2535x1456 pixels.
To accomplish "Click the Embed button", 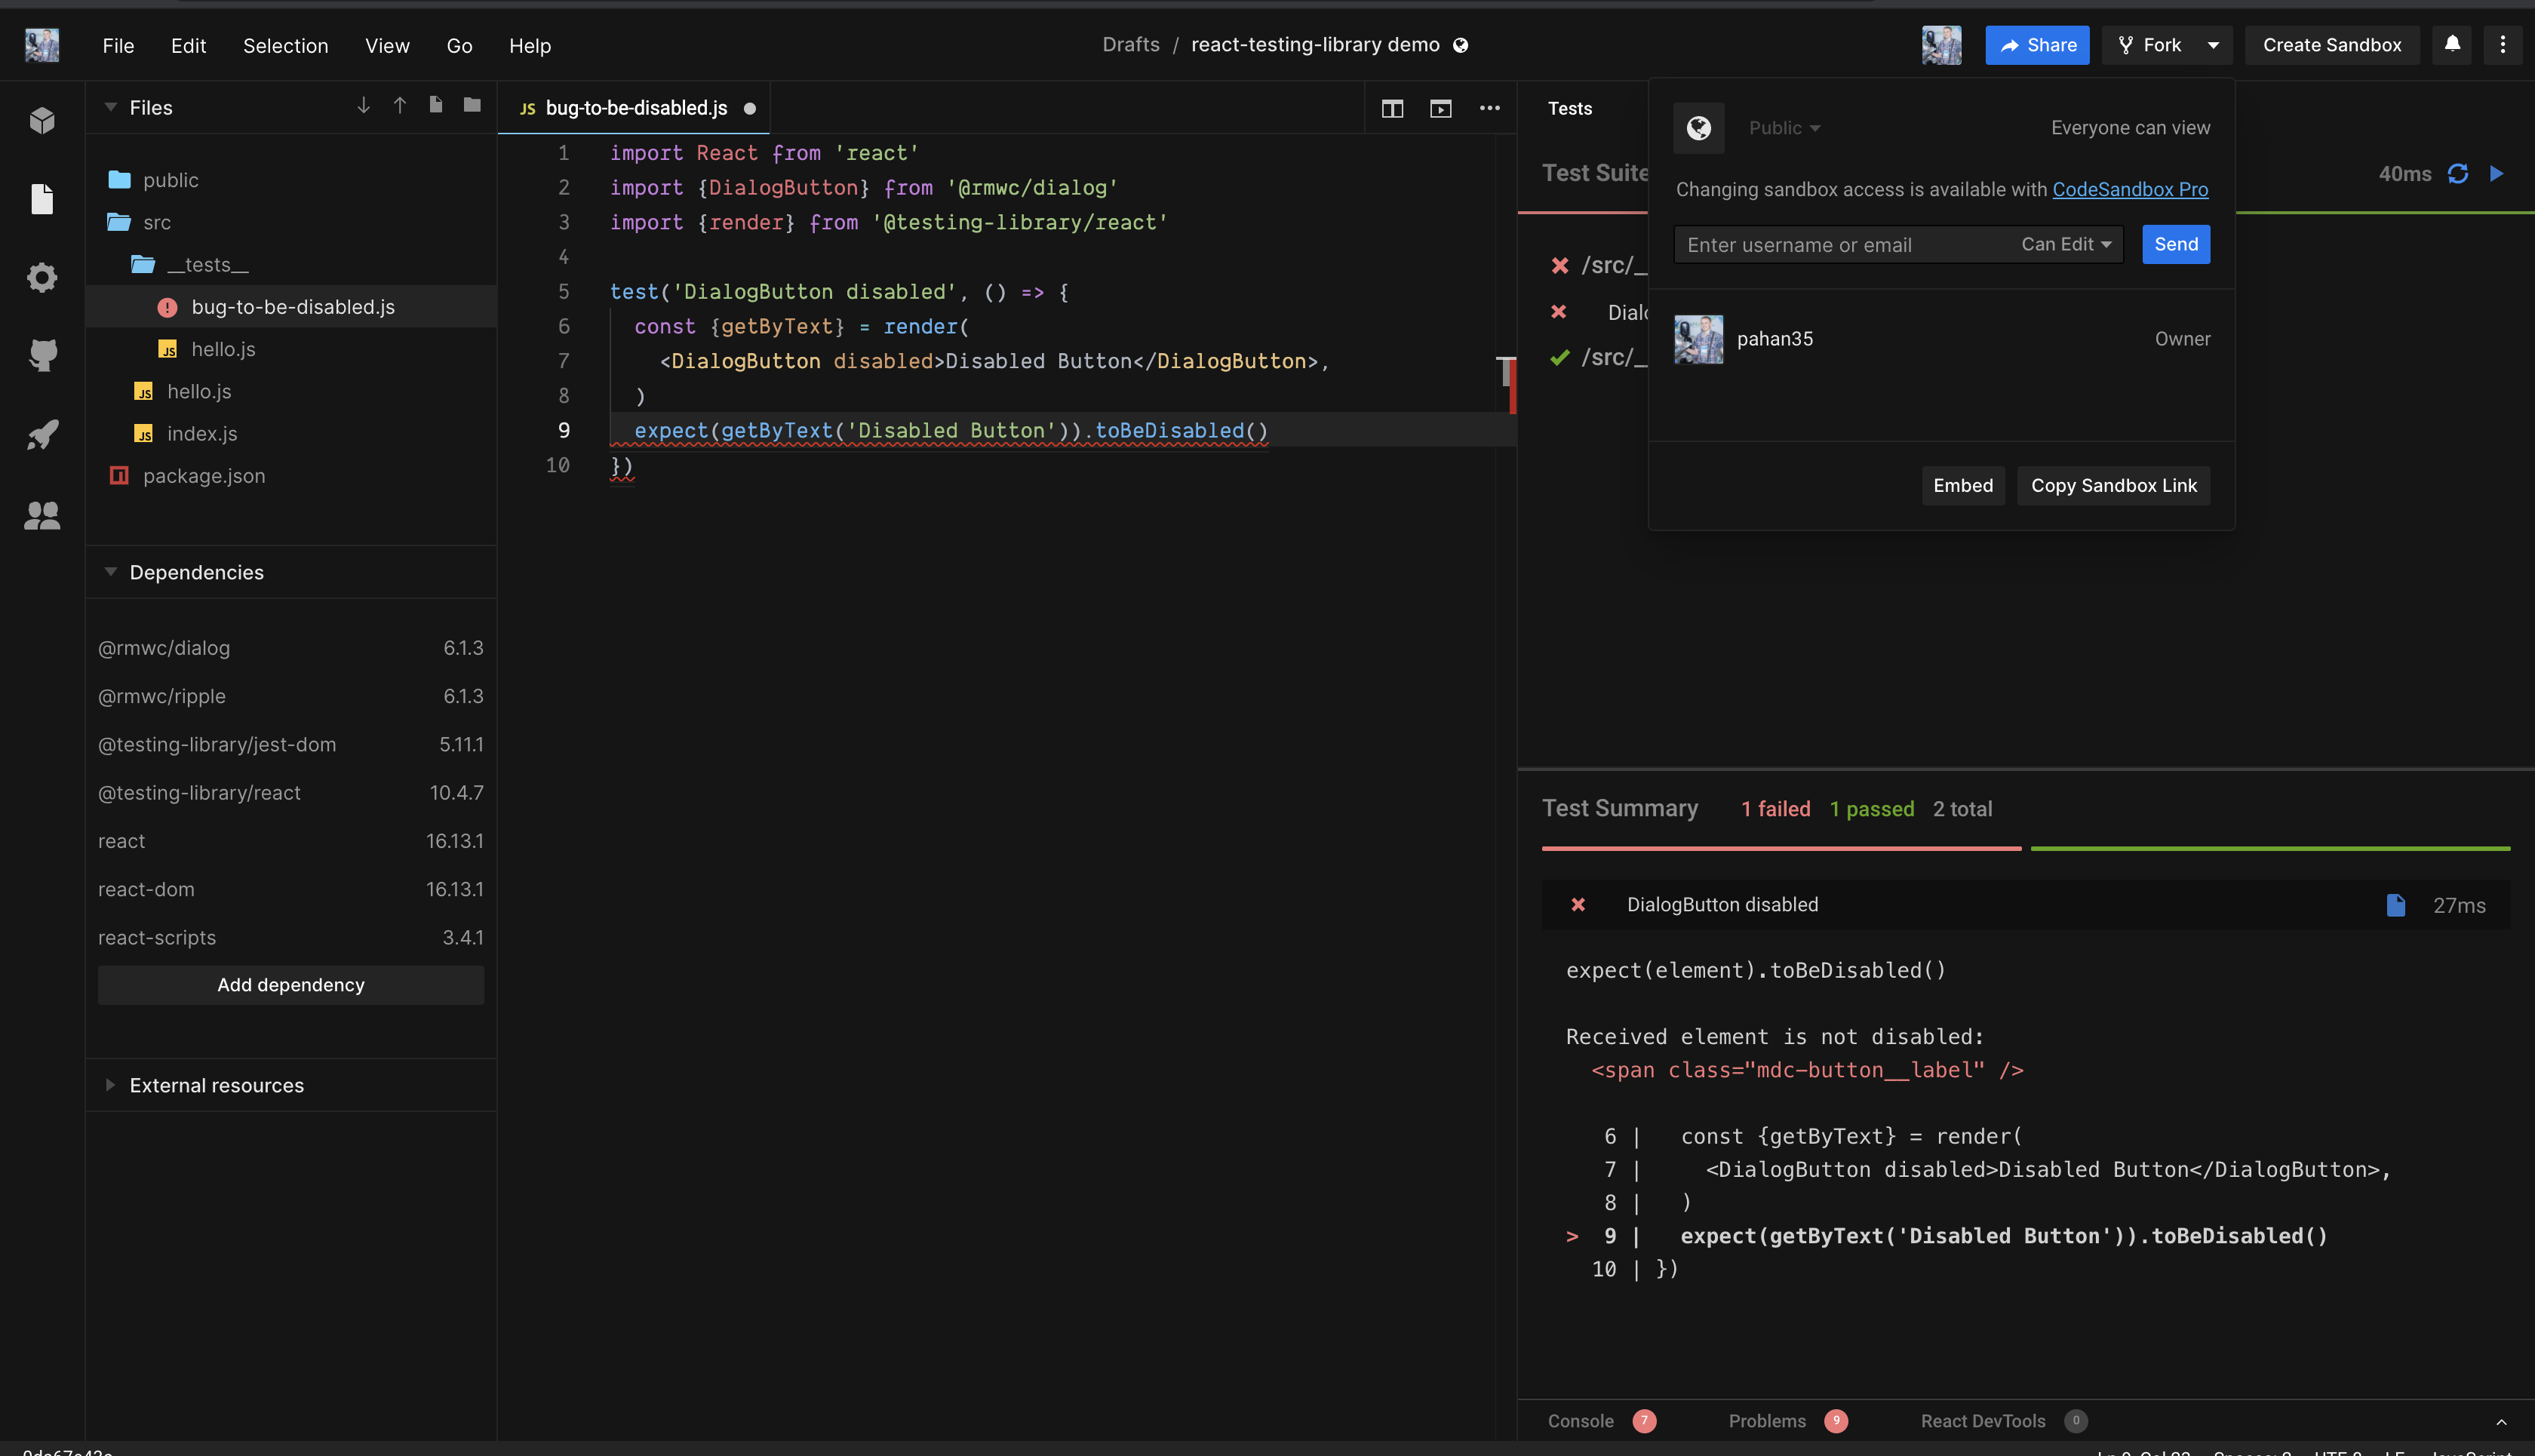I will click(1962, 485).
